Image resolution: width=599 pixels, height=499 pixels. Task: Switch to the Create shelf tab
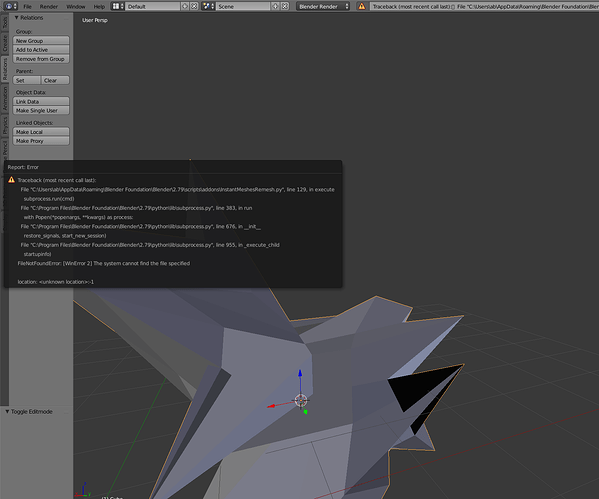5,43
